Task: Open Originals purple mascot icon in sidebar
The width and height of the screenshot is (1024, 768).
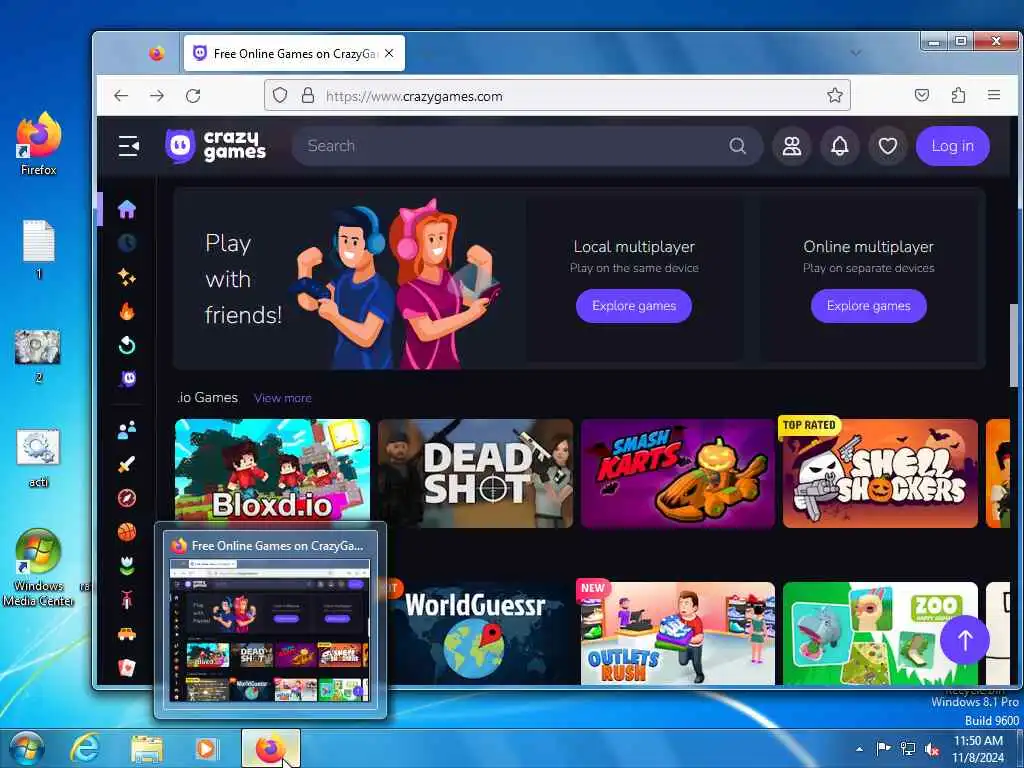Action: [x=127, y=379]
